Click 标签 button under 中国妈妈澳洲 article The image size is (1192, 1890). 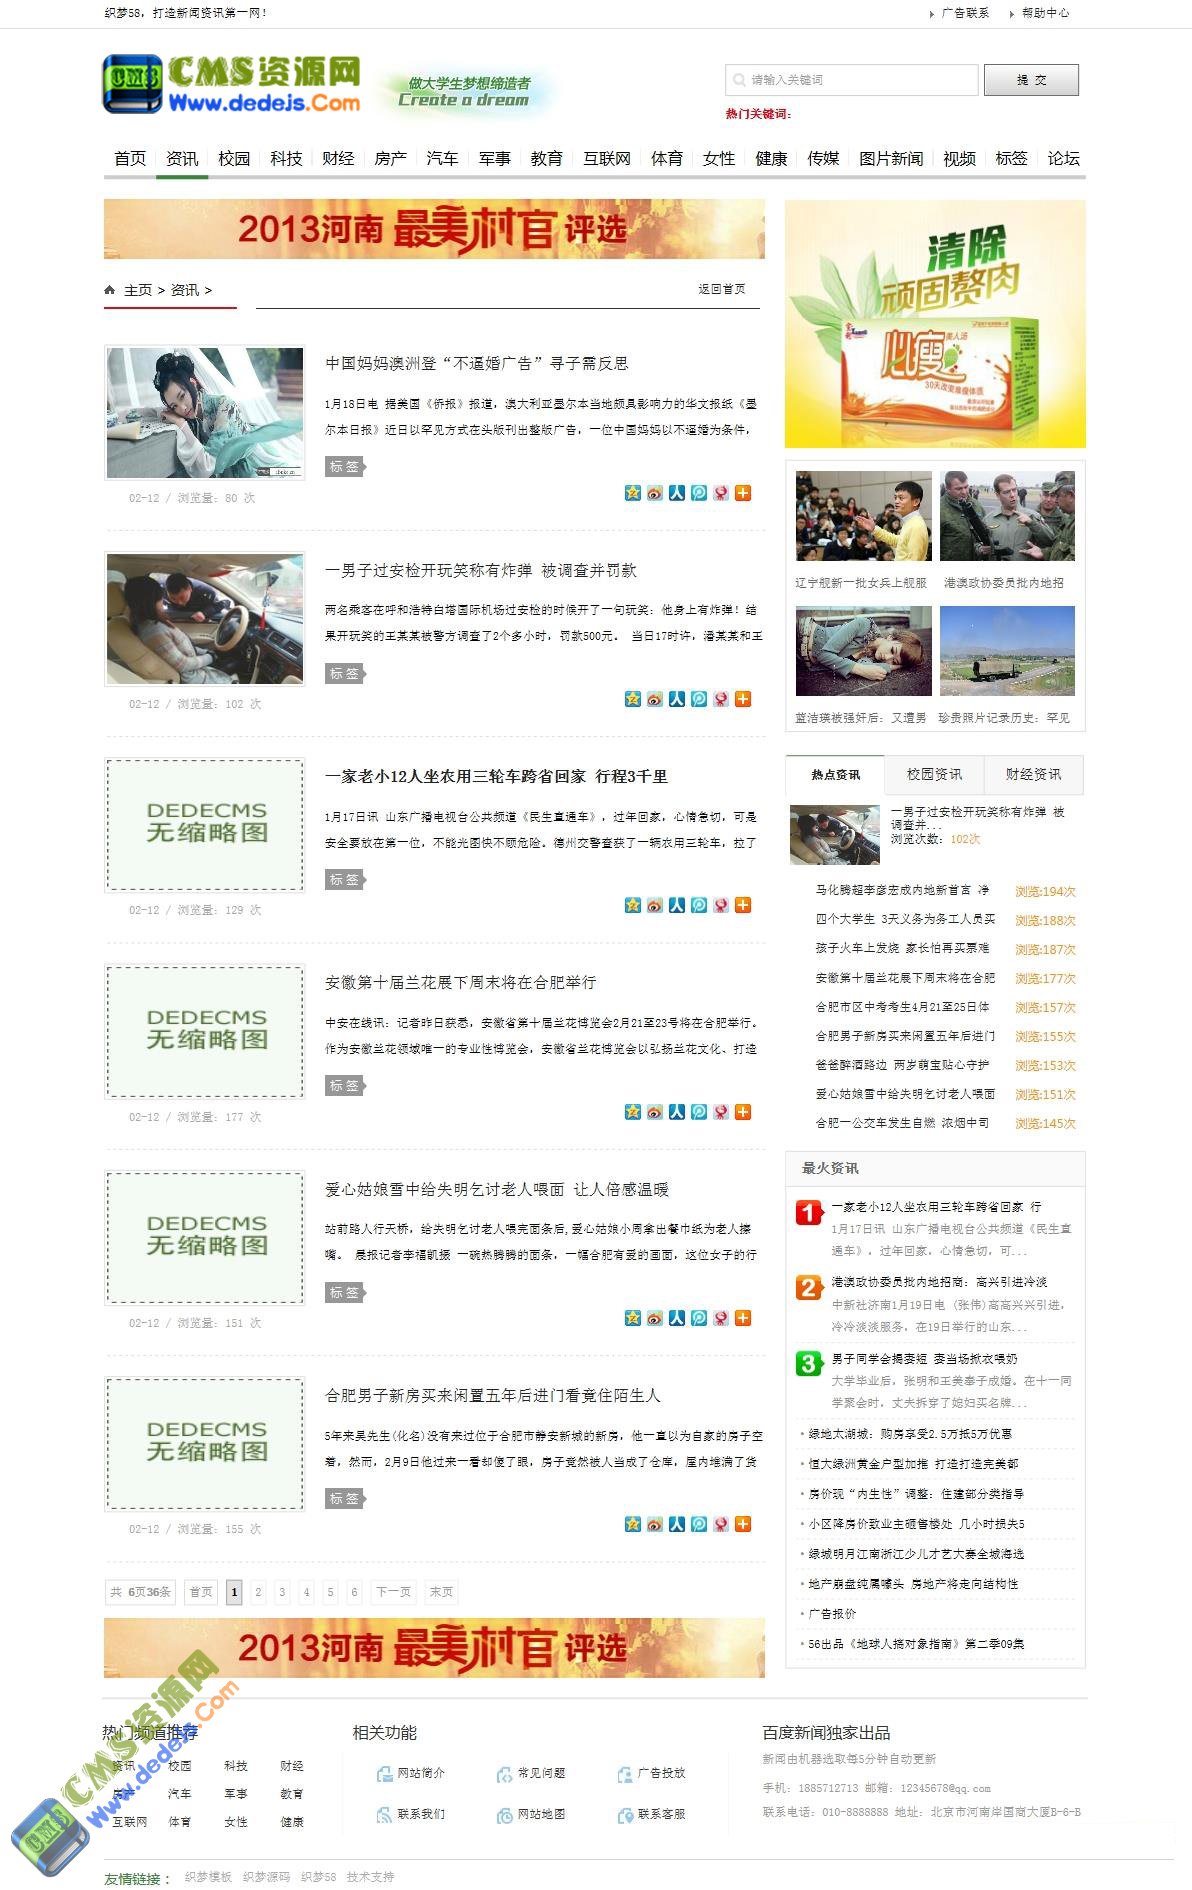pos(345,466)
